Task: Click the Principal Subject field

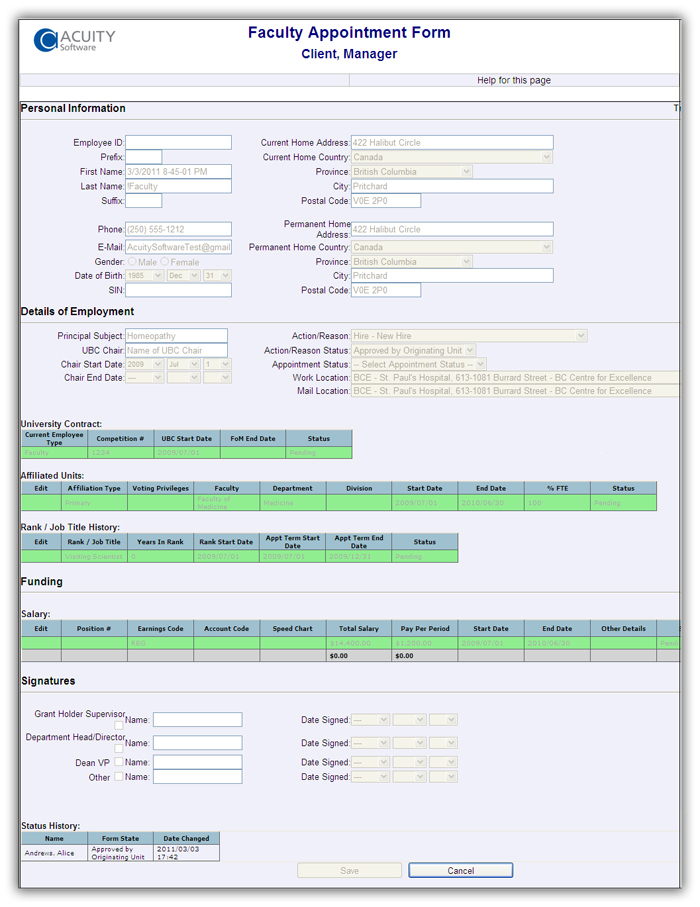Action: click(x=176, y=335)
